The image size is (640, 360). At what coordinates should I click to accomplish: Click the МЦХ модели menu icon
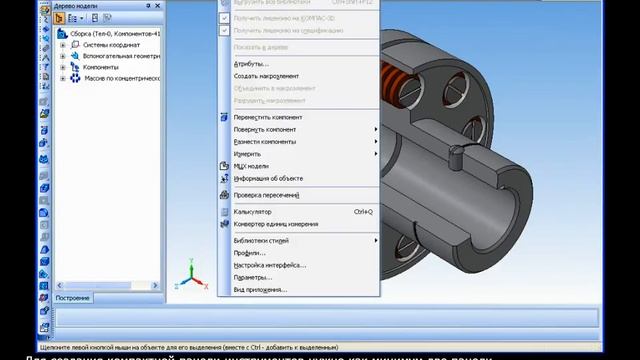(224, 166)
